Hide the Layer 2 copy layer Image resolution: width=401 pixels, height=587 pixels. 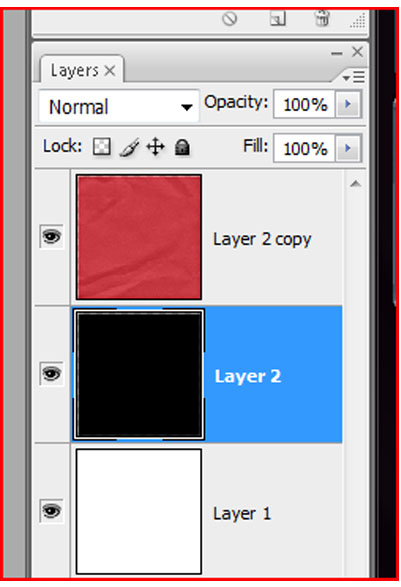[x=52, y=237]
